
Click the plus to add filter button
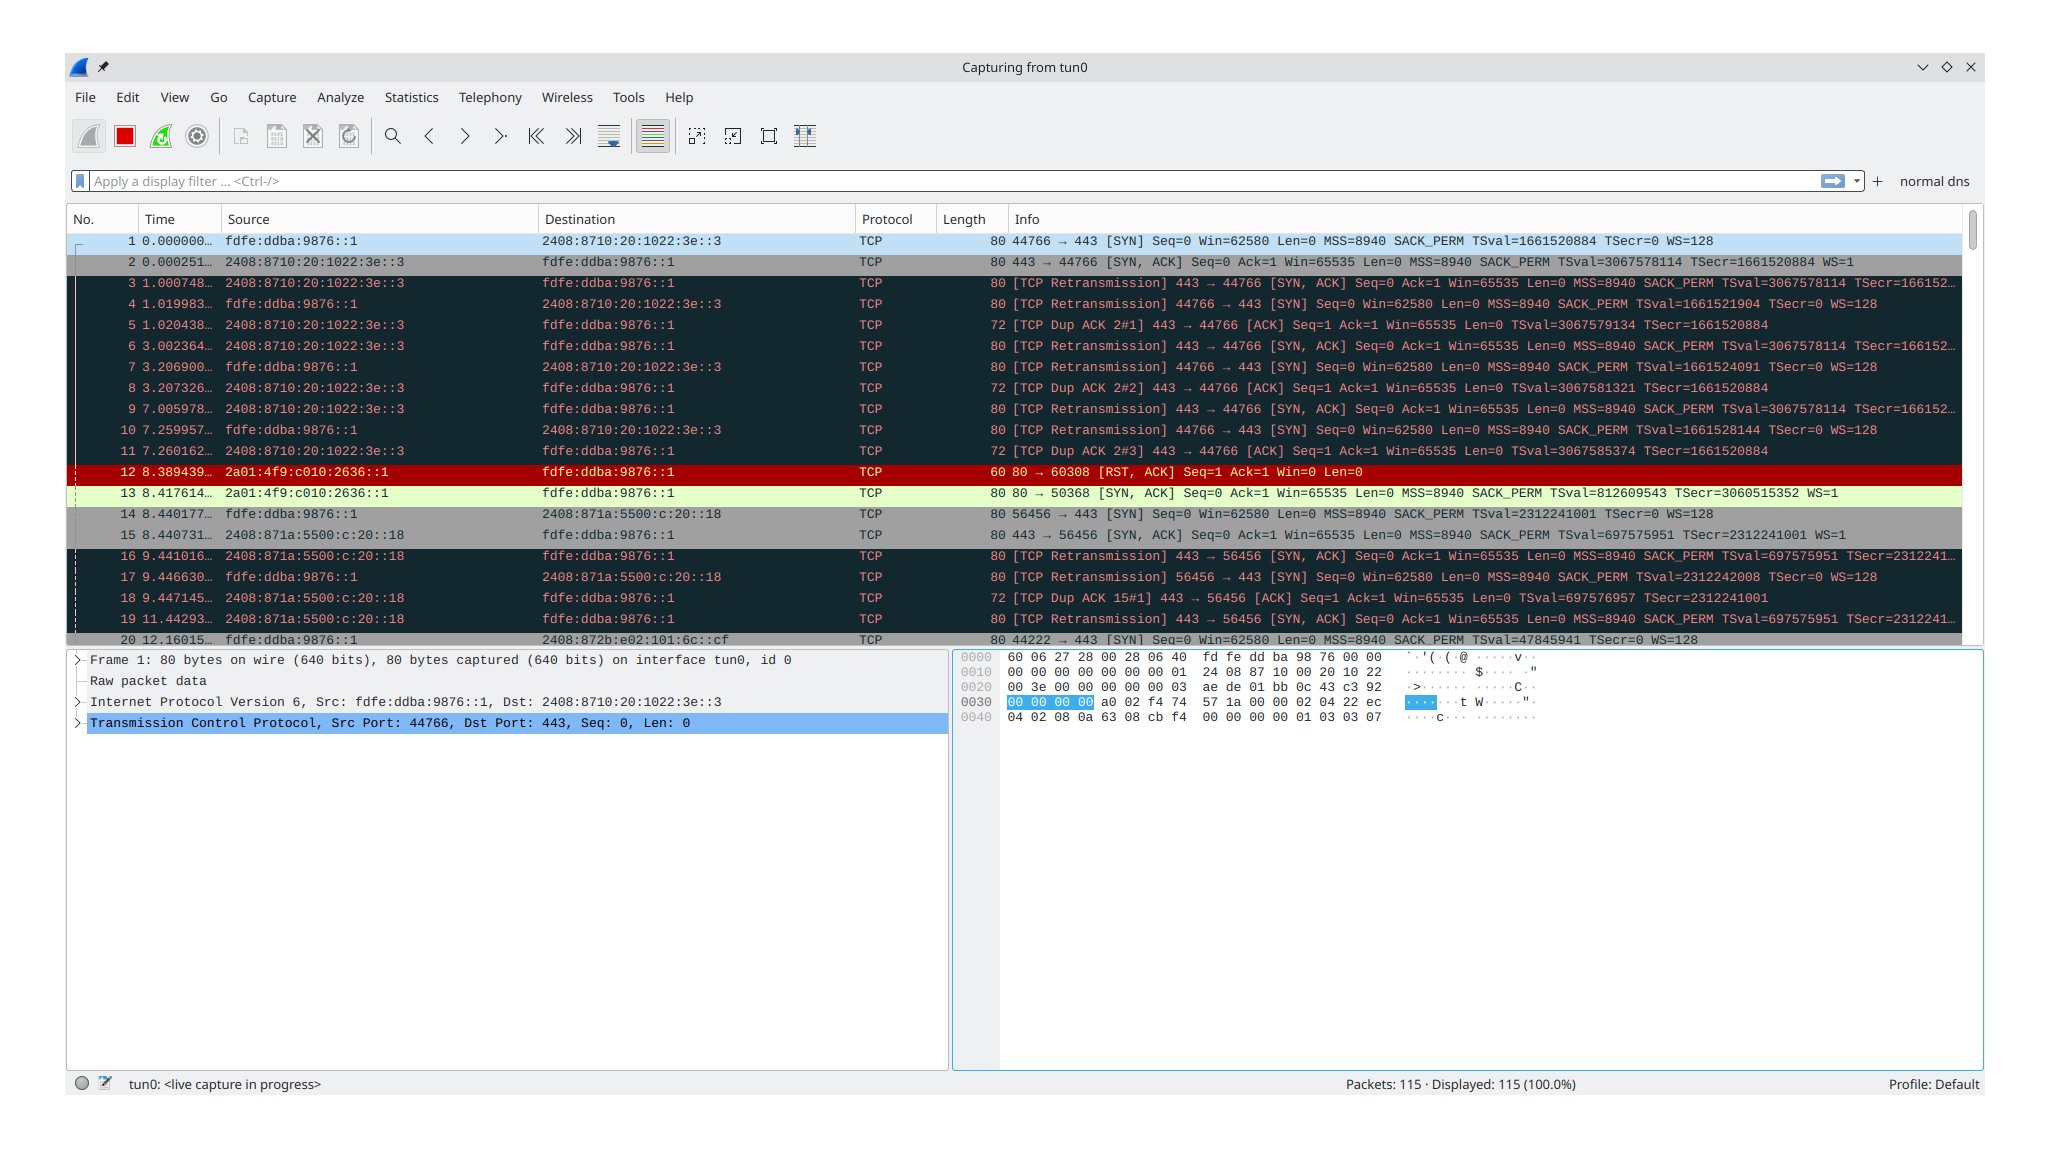click(x=1878, y=181)
